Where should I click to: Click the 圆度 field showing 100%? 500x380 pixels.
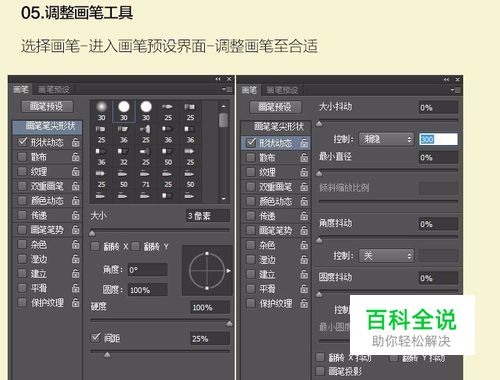pos(148,290)
